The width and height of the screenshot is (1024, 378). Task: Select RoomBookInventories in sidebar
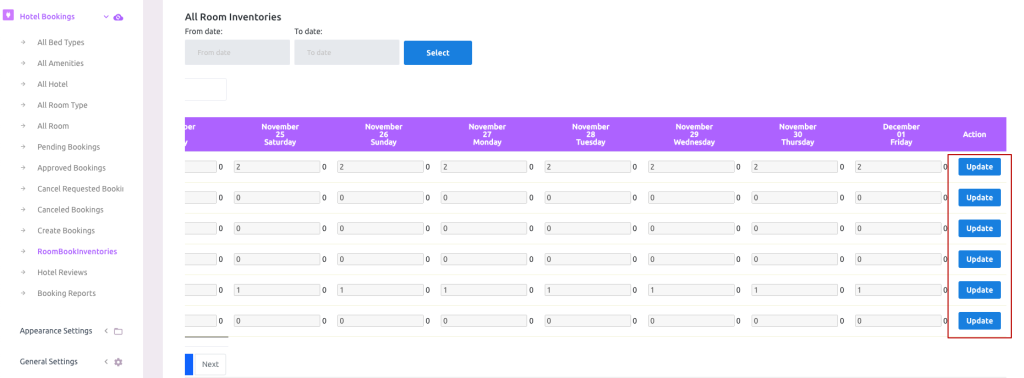[x=77, y=251]
